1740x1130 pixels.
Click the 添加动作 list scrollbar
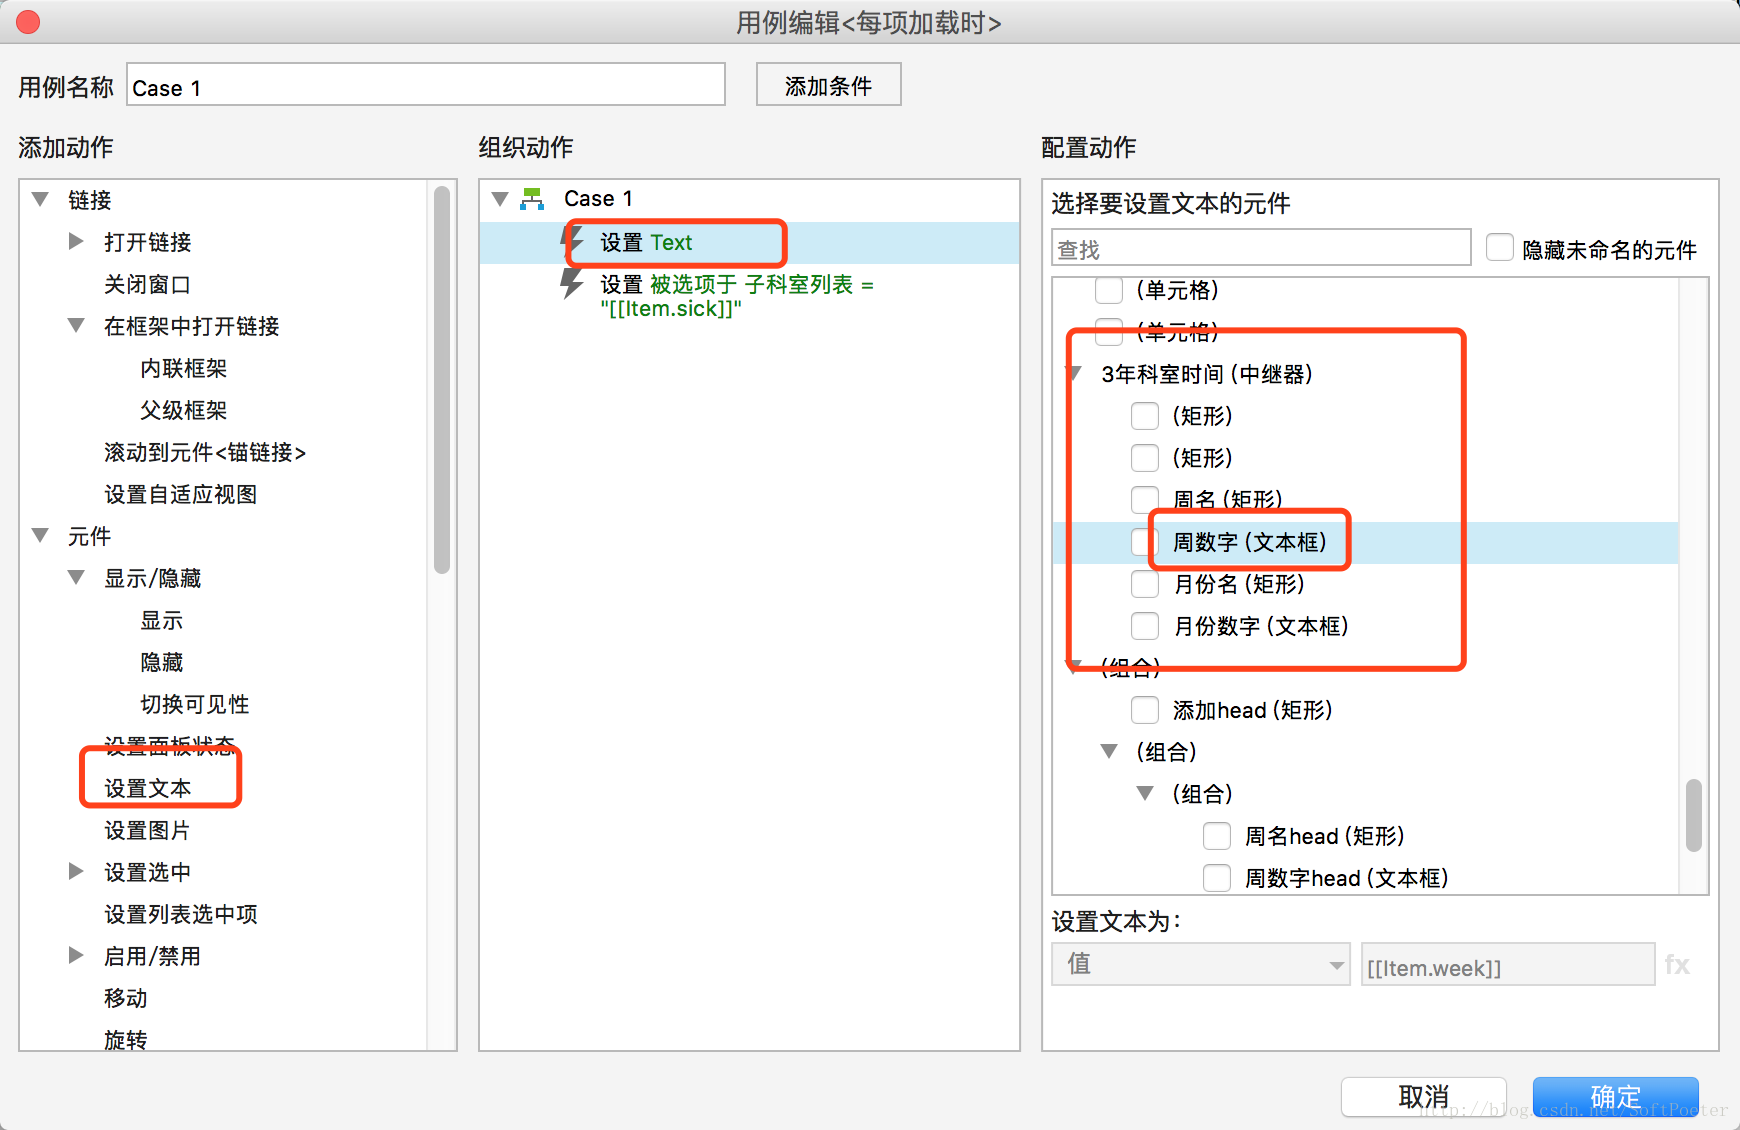442,380
